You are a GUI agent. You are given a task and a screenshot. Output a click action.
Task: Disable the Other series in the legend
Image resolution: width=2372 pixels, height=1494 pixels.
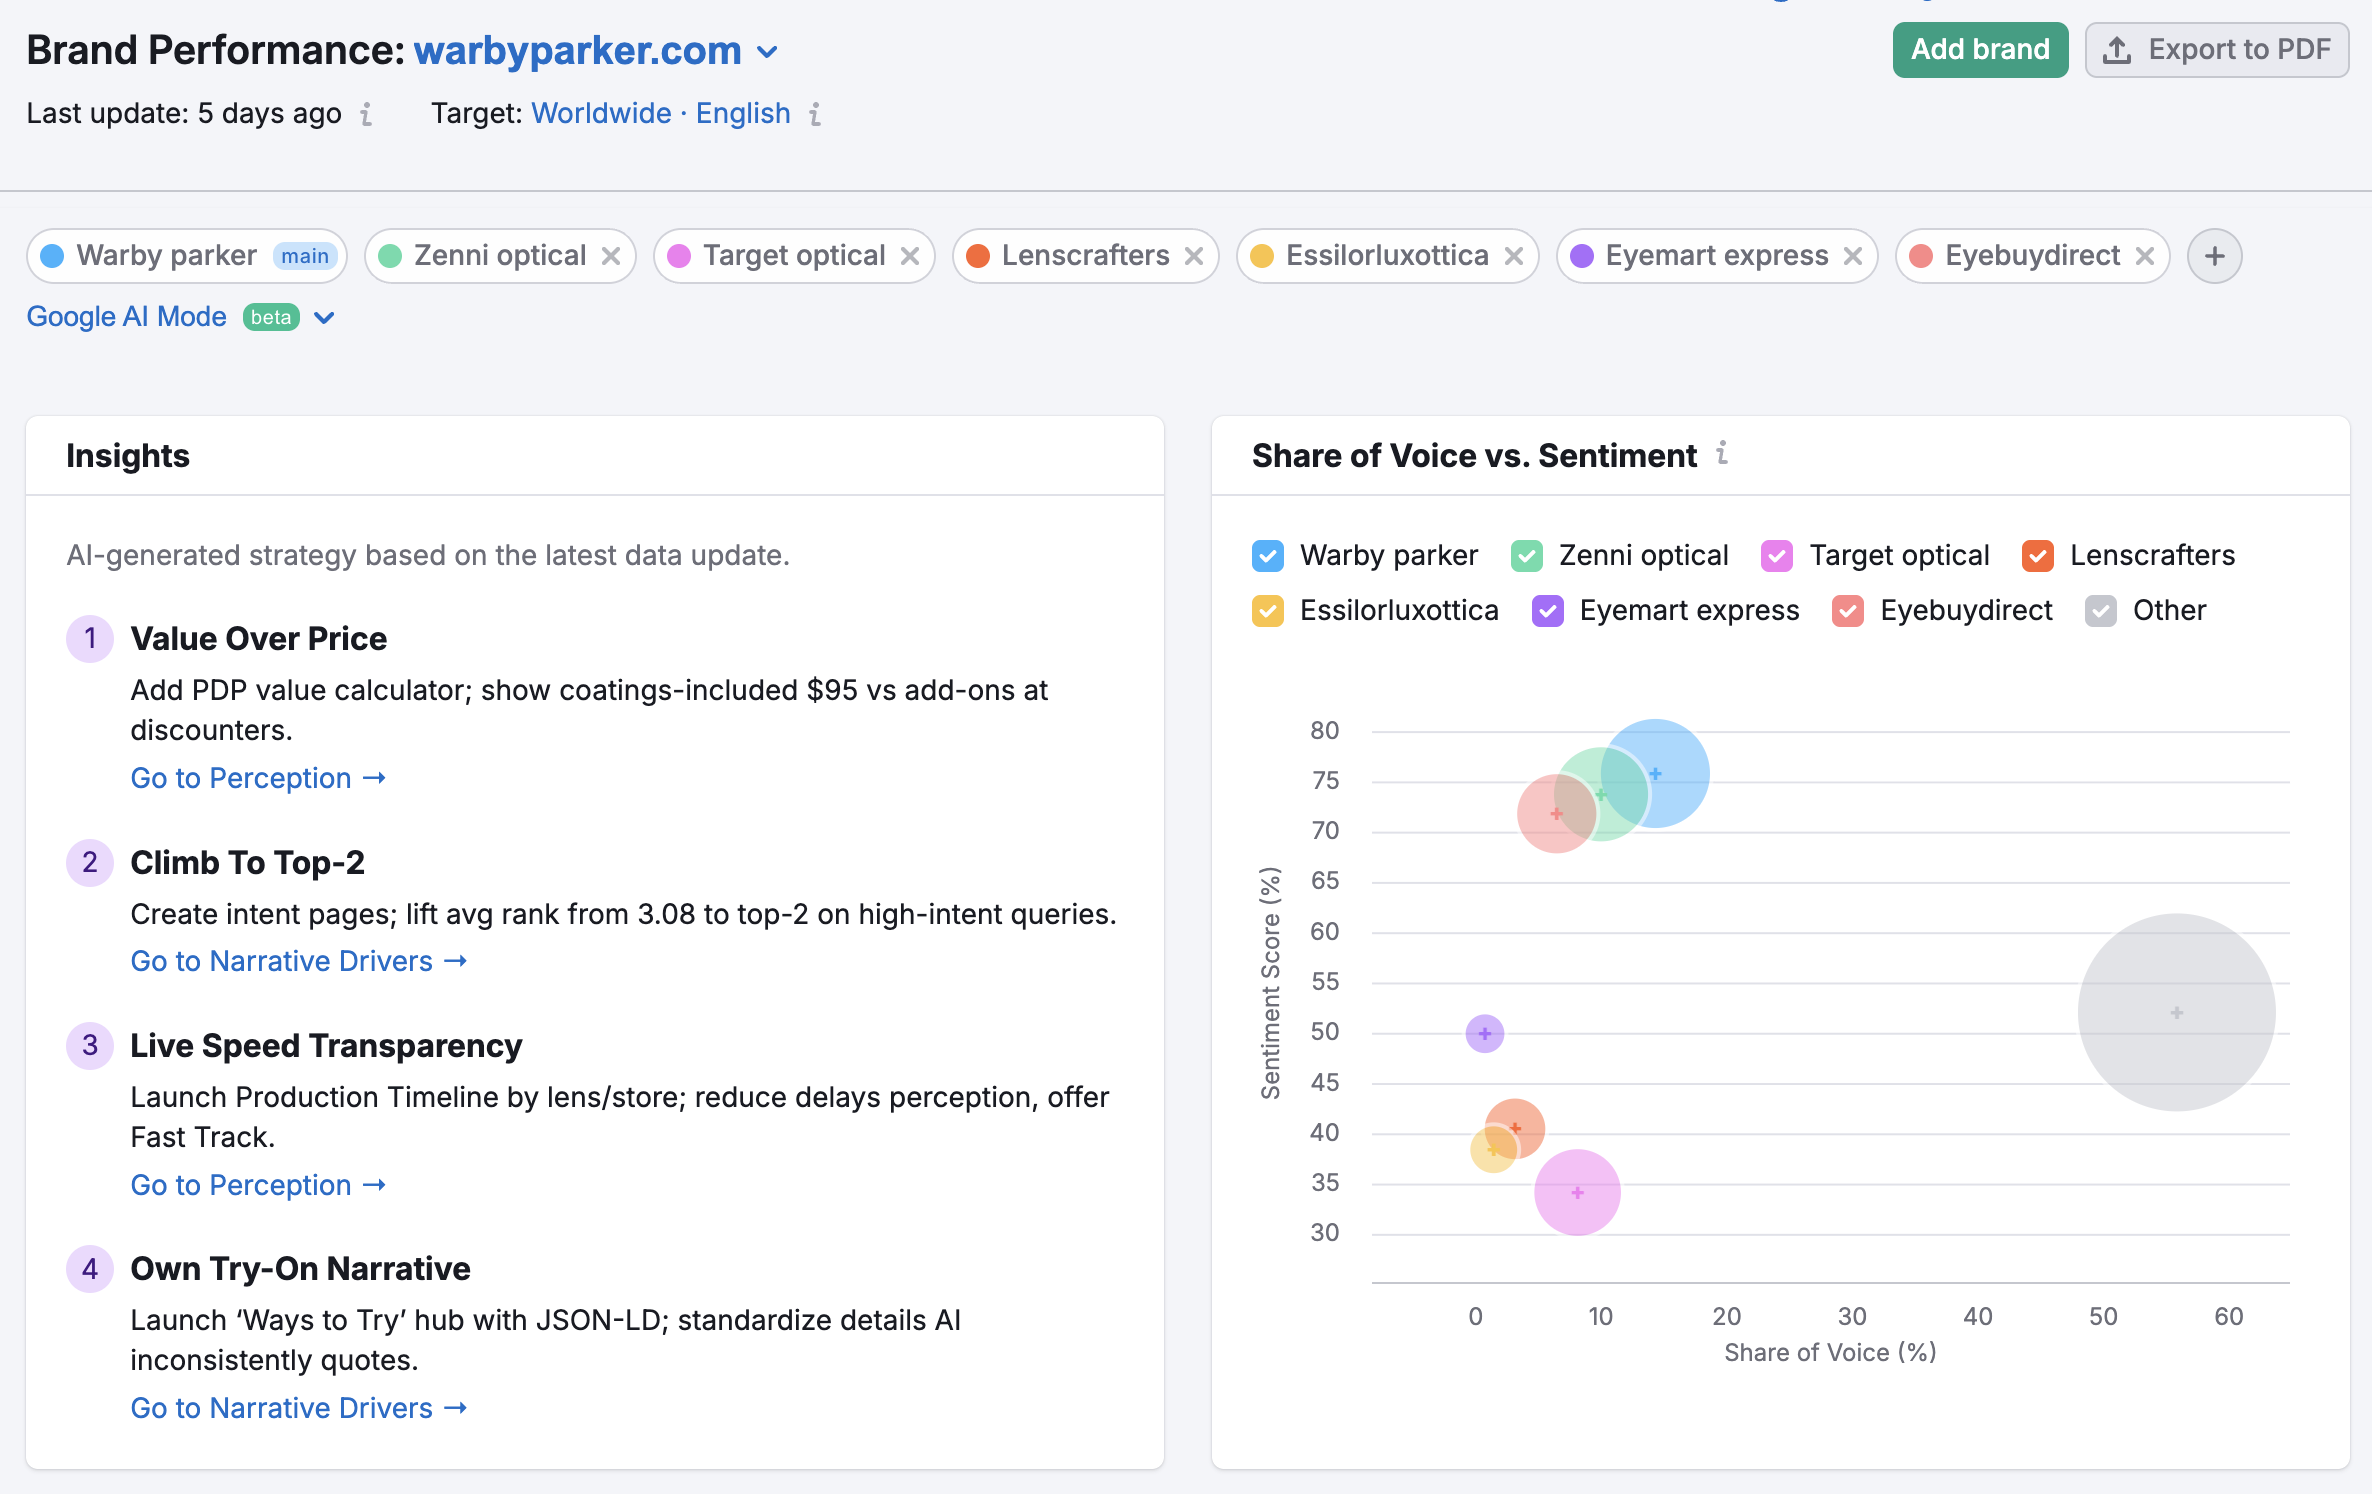pyautogui.click(x=2100, y=611)
